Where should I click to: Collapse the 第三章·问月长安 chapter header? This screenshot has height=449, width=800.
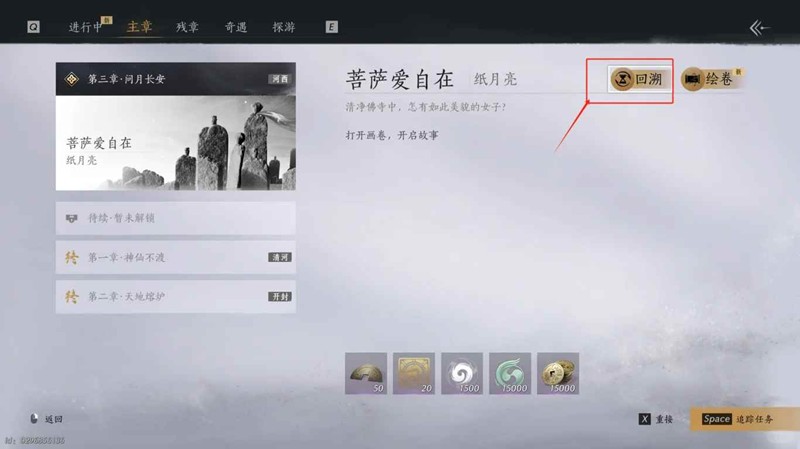(176, 79)
